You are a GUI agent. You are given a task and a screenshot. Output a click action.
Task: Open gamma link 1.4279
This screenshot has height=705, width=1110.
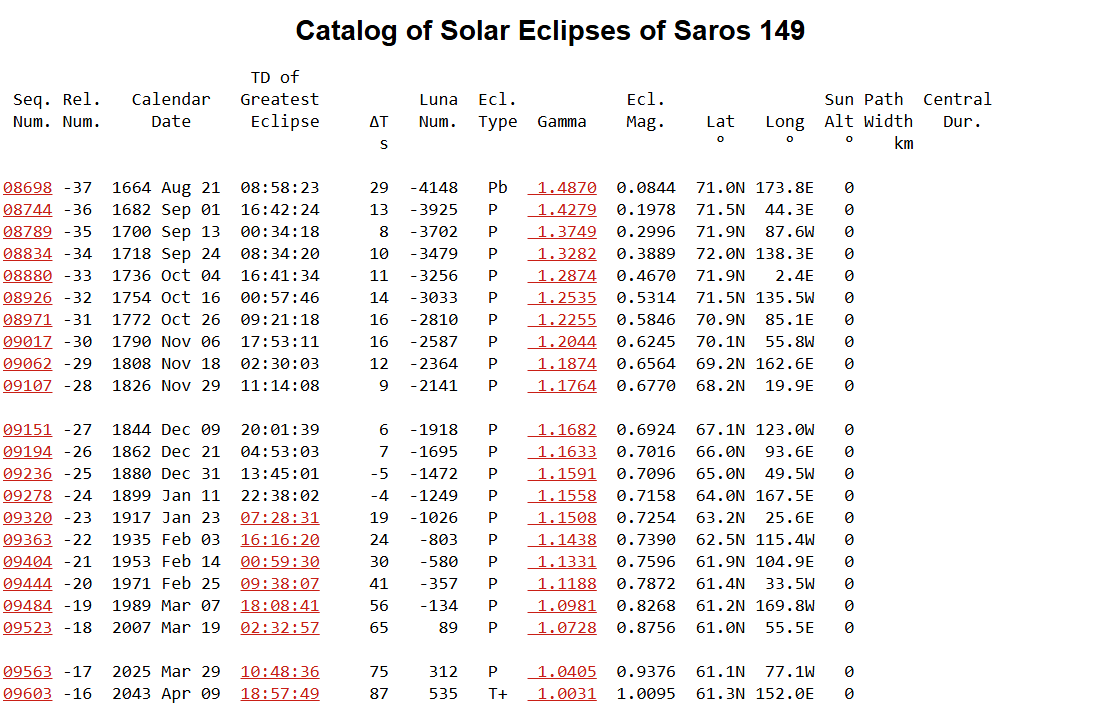coord(562,210)
